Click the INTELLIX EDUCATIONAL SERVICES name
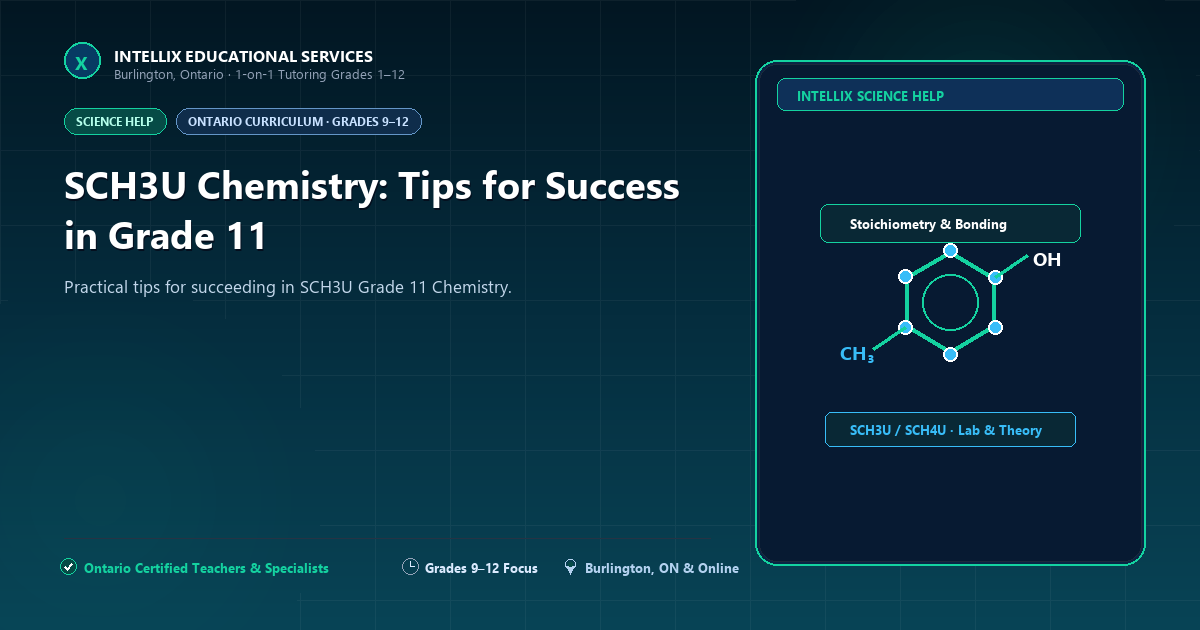The image size is (1200, 630). 243,57
